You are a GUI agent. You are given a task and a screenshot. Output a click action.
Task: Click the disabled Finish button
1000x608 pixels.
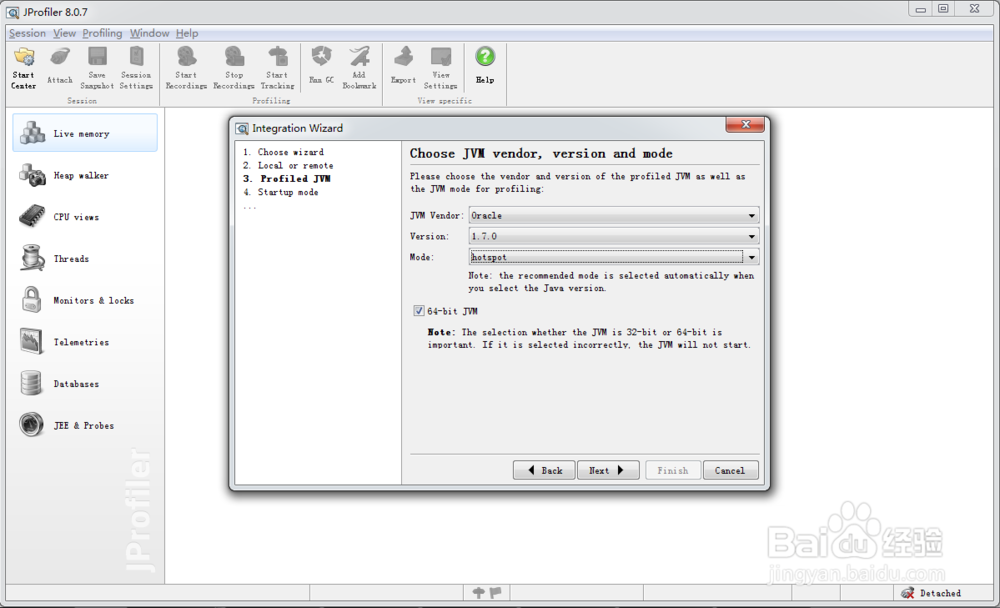pos(673,470)
